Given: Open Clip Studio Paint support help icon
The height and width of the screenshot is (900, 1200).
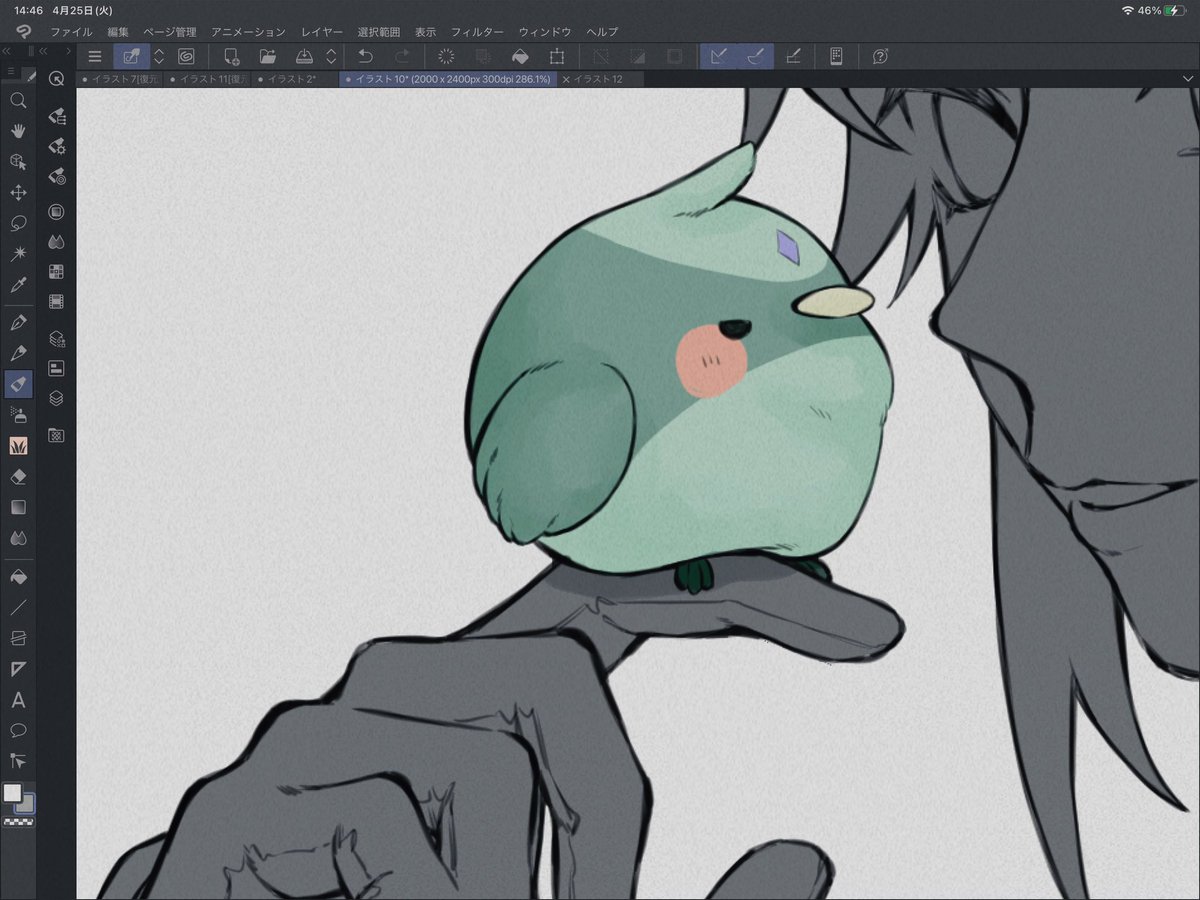Looking at the screenshot, I should click(x=881, y=57).
